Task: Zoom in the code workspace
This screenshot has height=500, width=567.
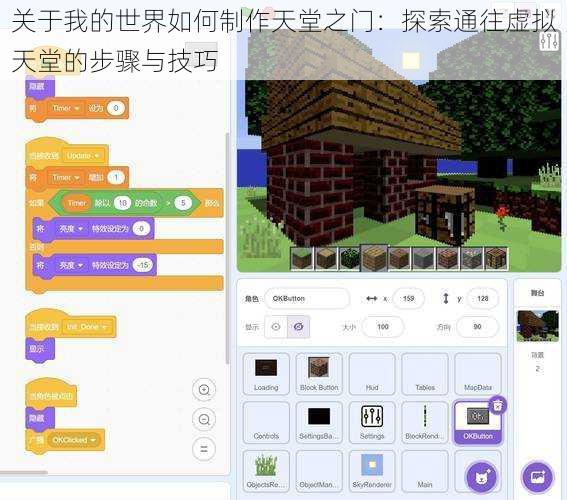Action: pos(204,390)
